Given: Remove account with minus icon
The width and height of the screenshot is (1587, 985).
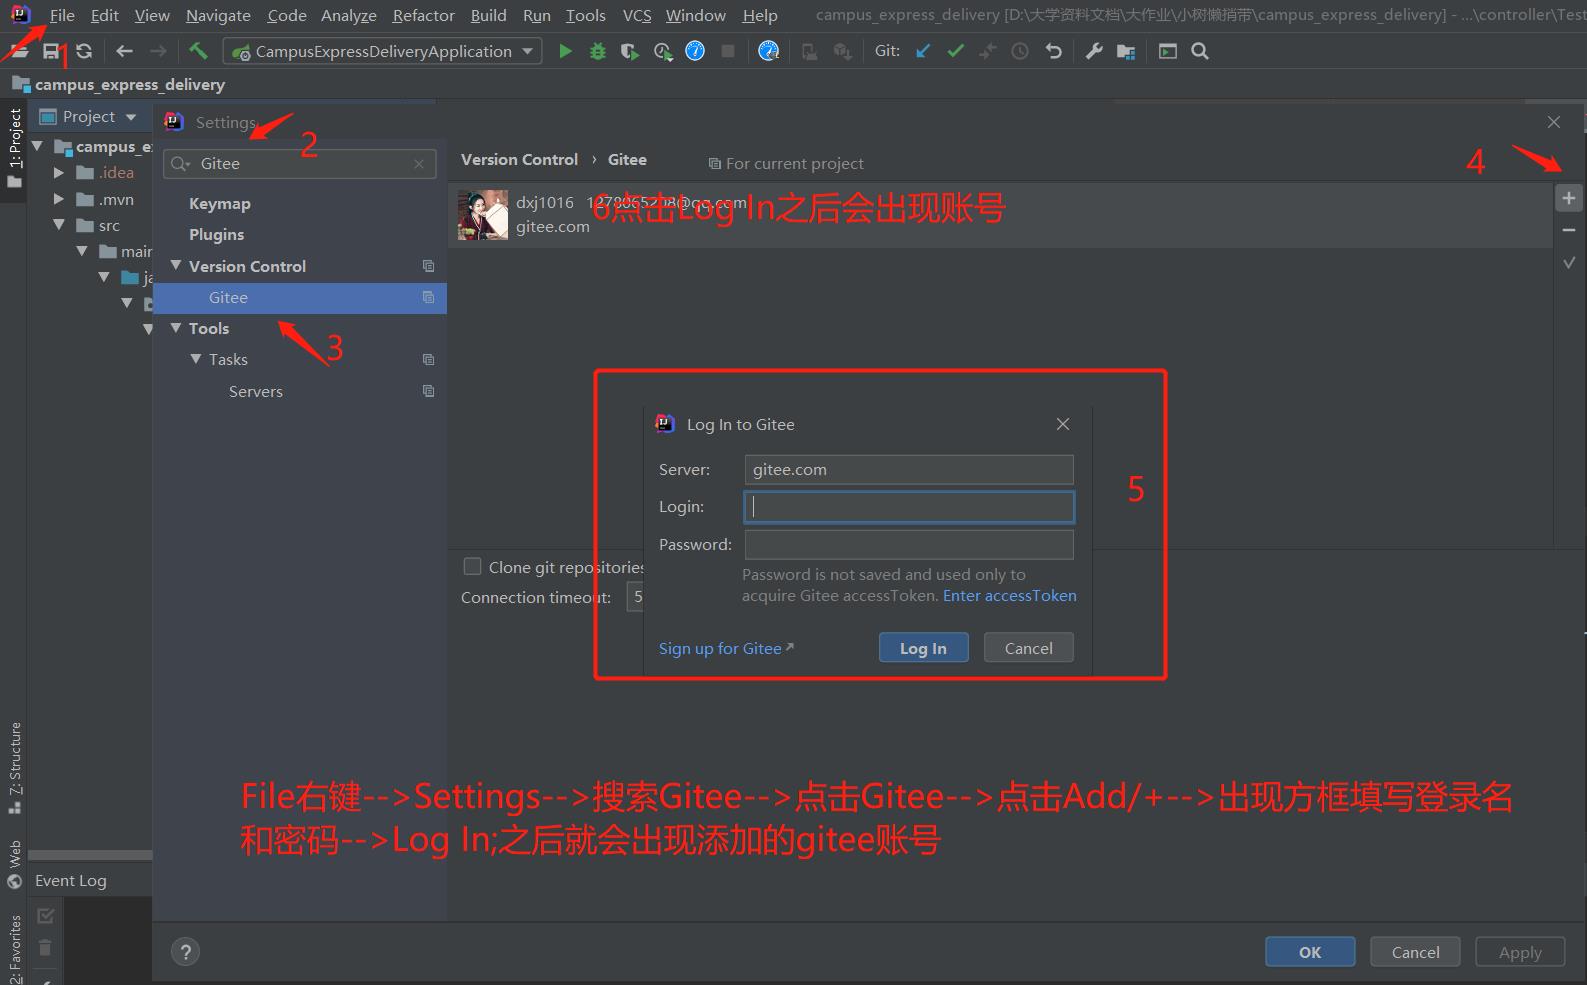Looking at the screenshot, I should pyautogui.click(x=1569, y=231).
